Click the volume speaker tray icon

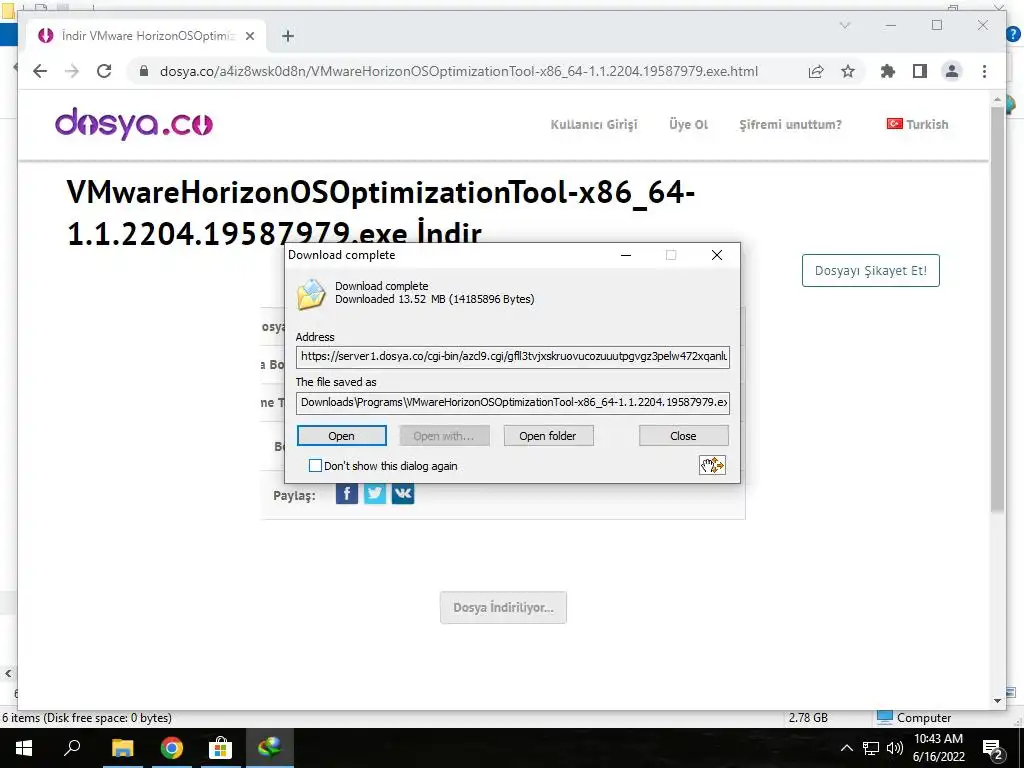(x=894, y=748)
